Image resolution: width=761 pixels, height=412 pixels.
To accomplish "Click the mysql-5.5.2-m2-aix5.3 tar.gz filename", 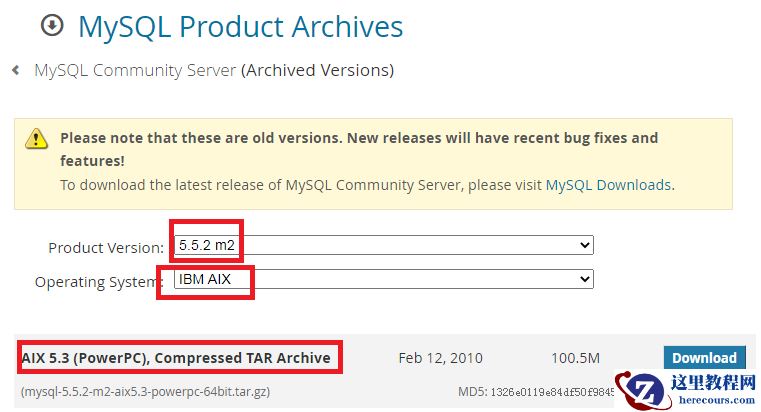I will (146, 391).
